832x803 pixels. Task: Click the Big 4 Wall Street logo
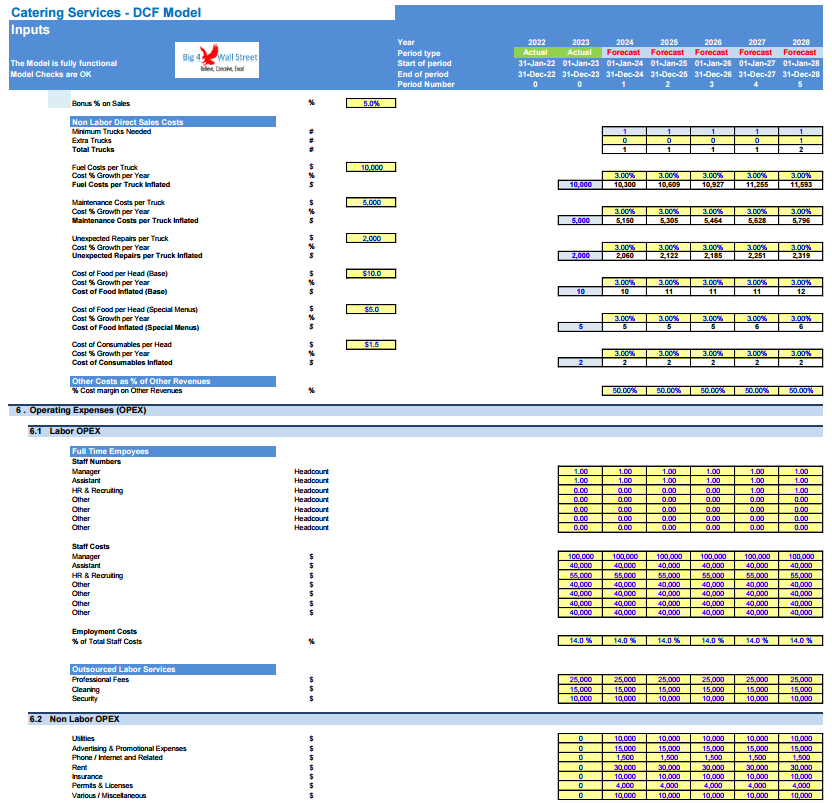click(x=219, y=61)
